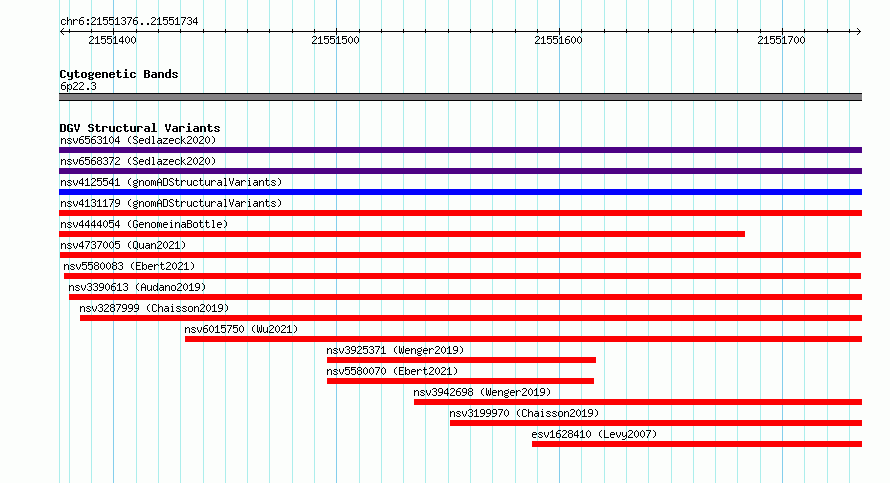Click the nsv3287999 (Chaisson2019) label
This screenshot has height=483, width=890.
[154, 308]
